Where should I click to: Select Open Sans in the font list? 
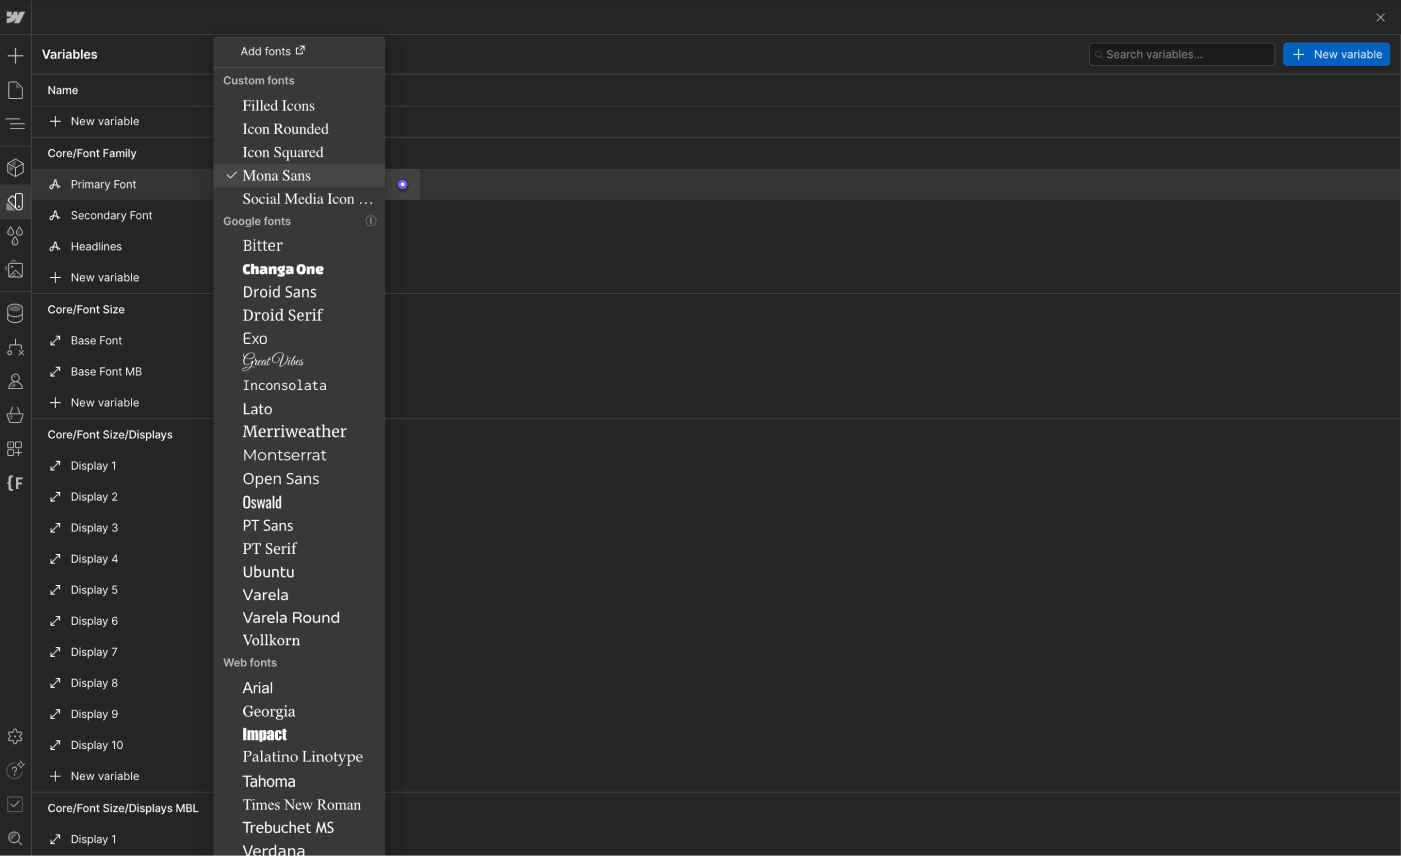[x=280, y=478]
